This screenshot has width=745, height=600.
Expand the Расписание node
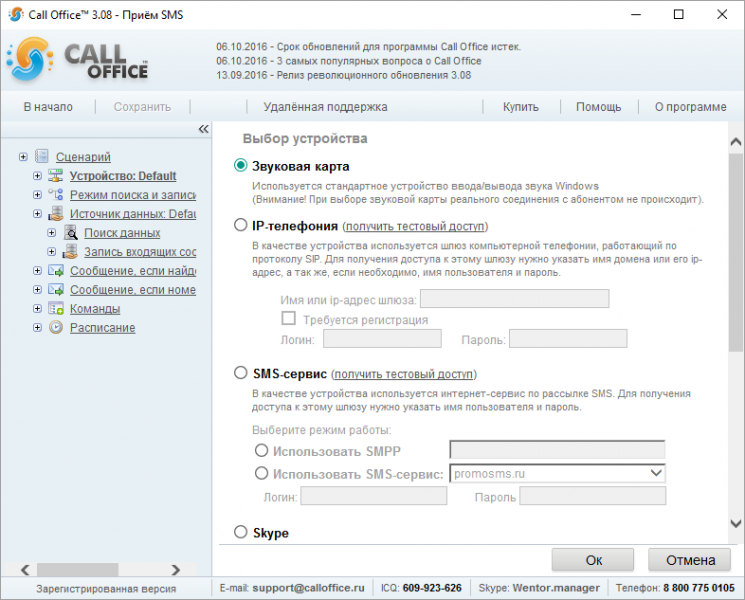37,328
